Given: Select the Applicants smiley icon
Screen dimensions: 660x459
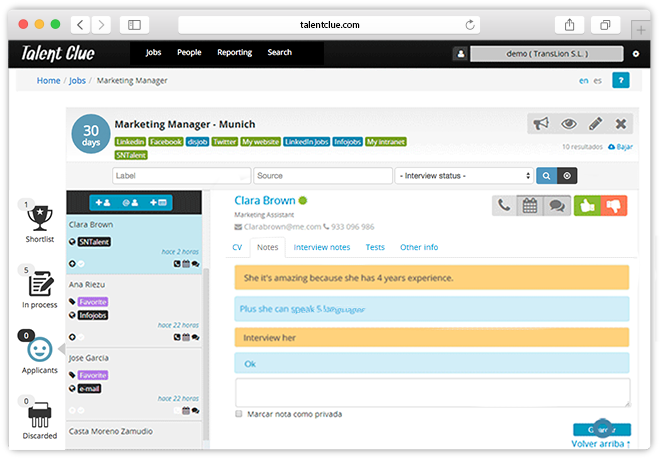Looking at the screenshot, I should (x=39, y=350).
